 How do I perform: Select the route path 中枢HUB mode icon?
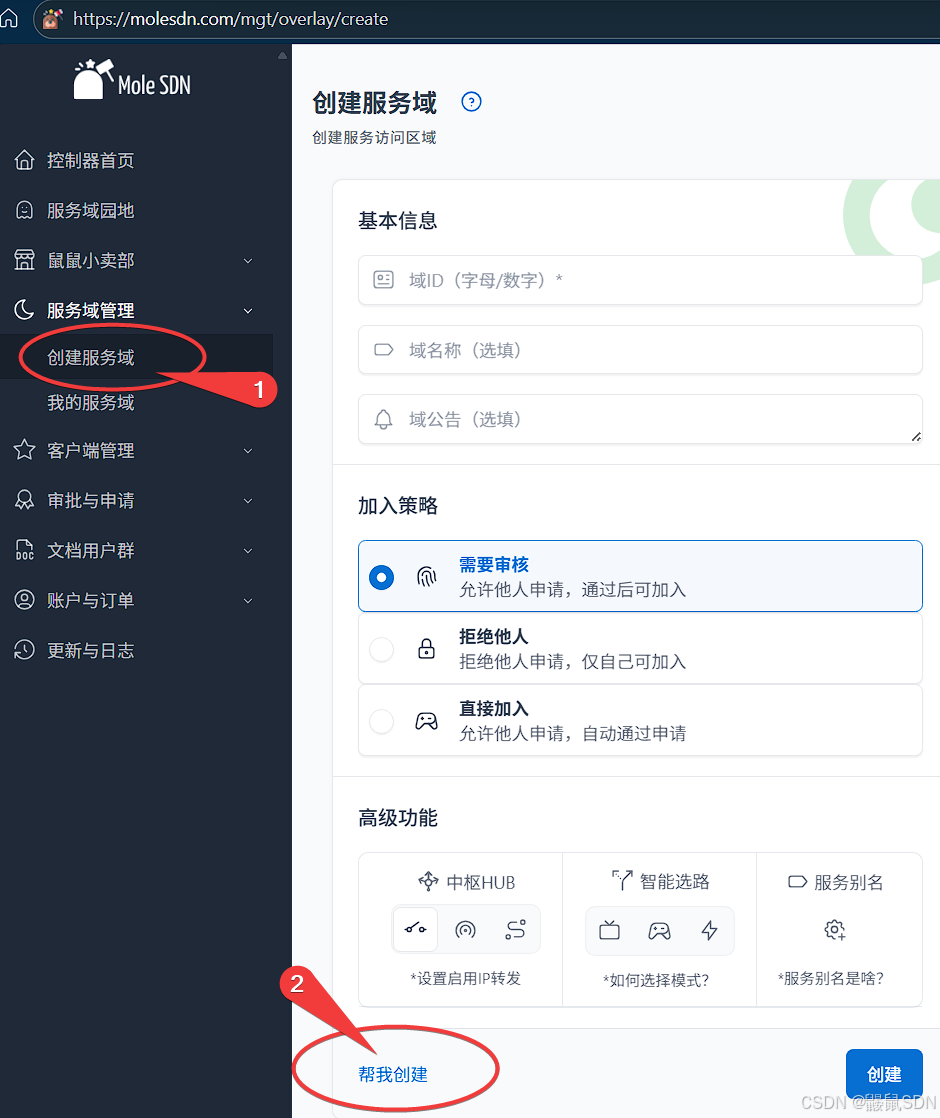tap(515, 929)
